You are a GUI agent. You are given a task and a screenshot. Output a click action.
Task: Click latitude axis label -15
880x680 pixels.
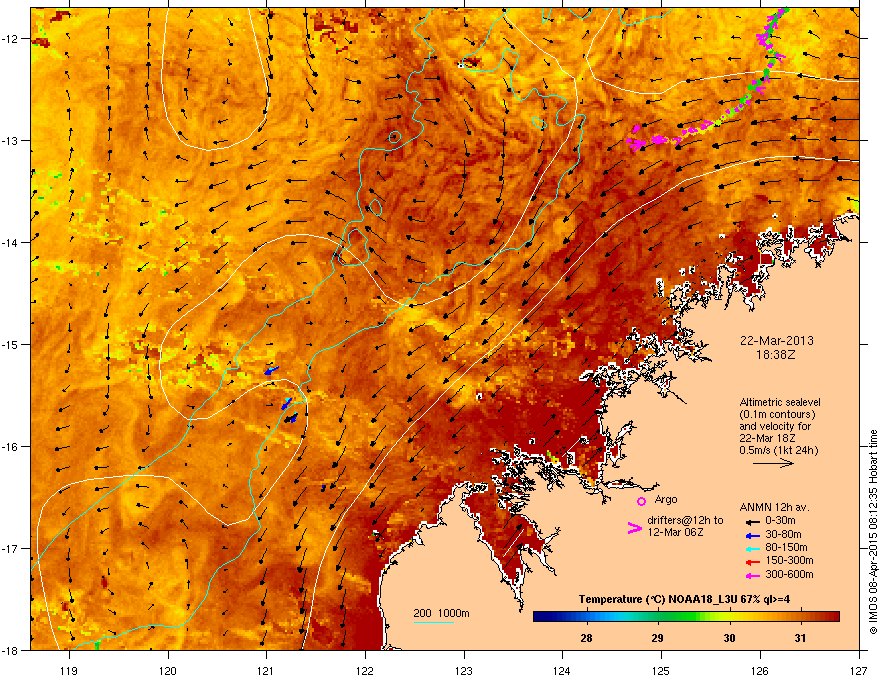(x=9, y=344)
